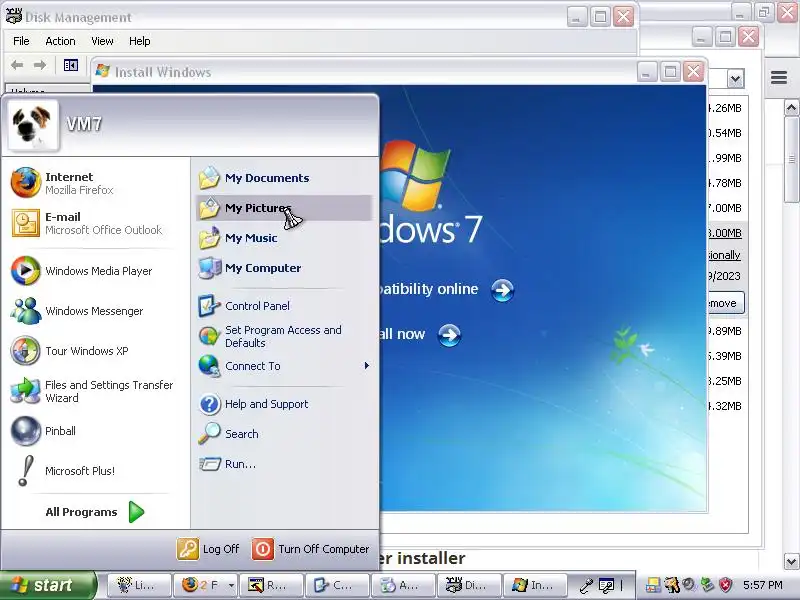Click the compatibility online arrow button
This screenshot has height=600, width=800.
point(502,290)
